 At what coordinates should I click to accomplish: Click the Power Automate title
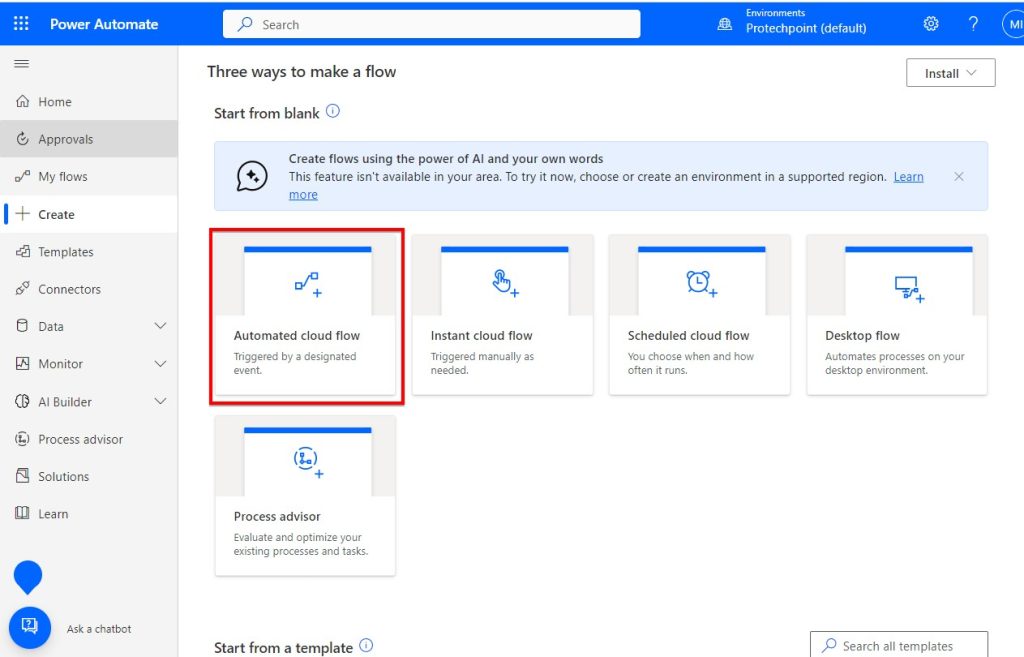coord(104,24)
